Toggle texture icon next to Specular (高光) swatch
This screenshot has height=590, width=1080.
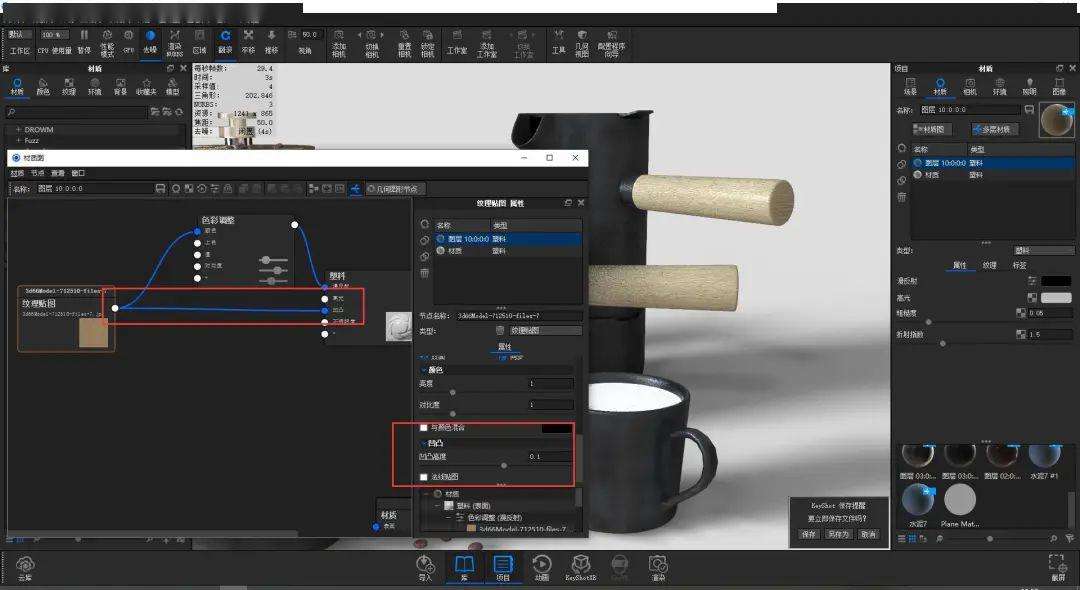[1032, 297]
